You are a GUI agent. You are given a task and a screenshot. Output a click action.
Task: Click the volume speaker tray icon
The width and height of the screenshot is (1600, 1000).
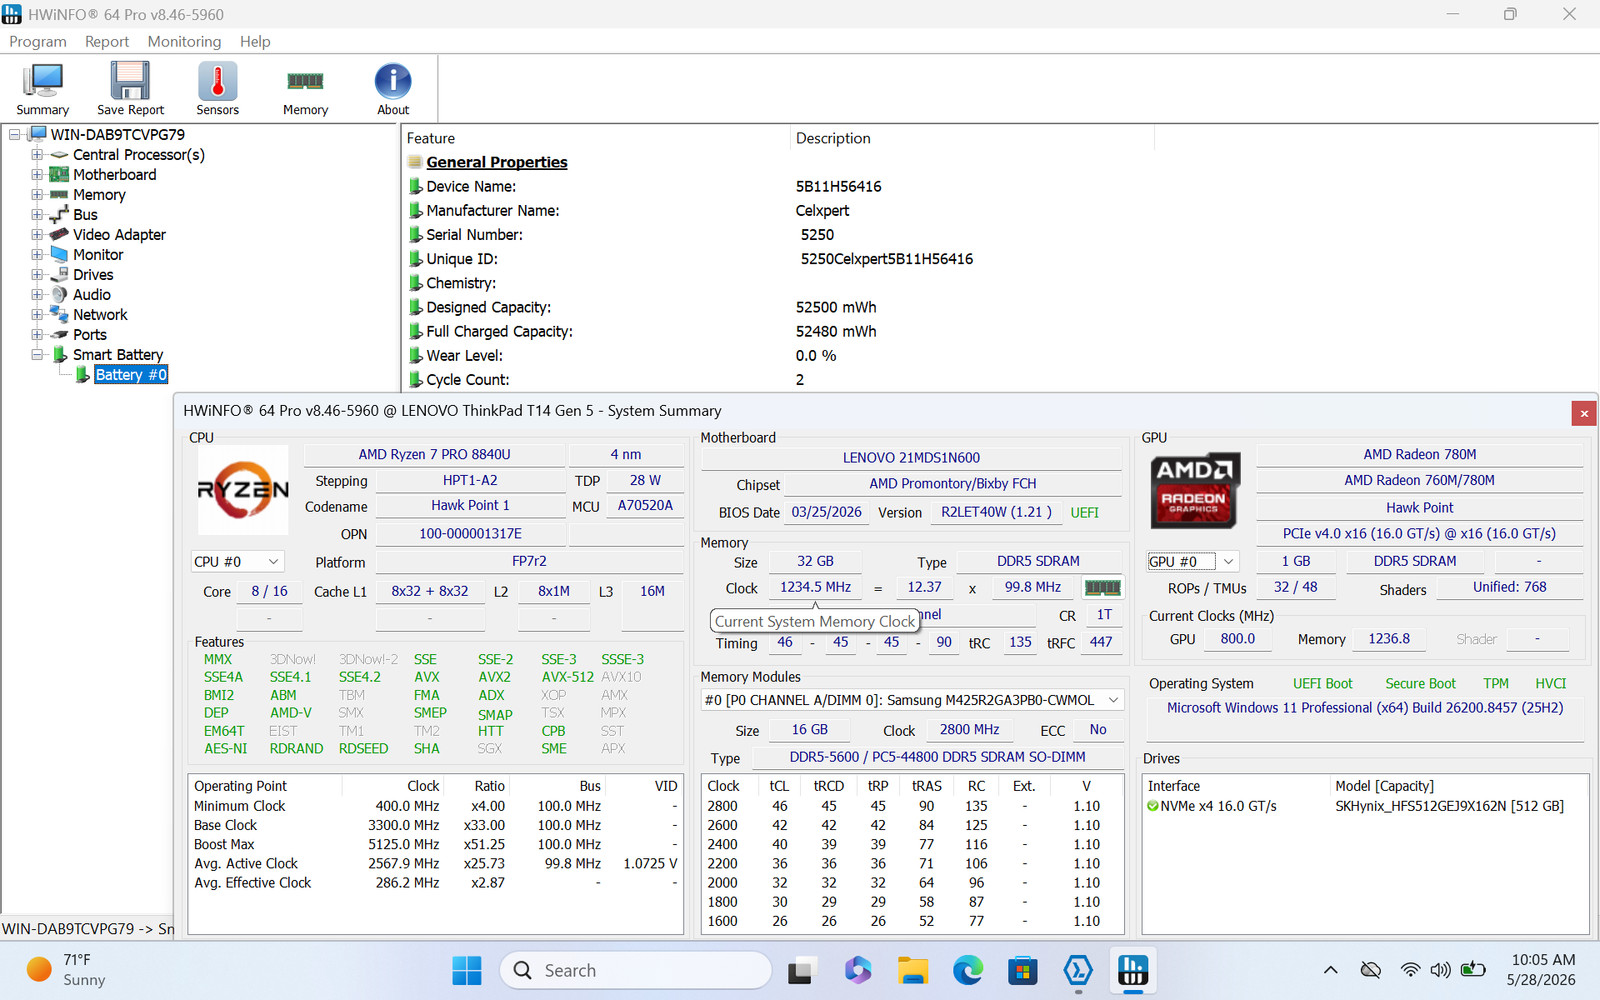(x=1440, y=970)
